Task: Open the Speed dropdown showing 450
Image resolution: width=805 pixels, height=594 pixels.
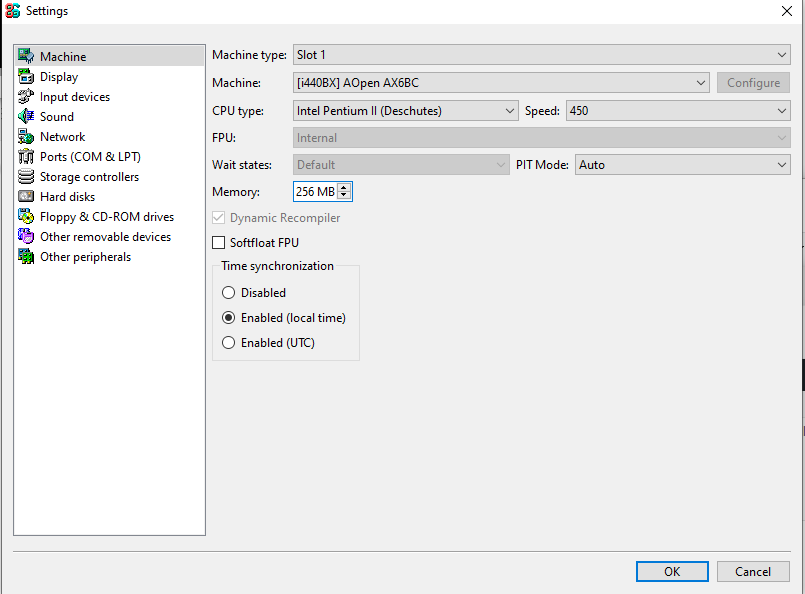Action: [x=678, y=111]
